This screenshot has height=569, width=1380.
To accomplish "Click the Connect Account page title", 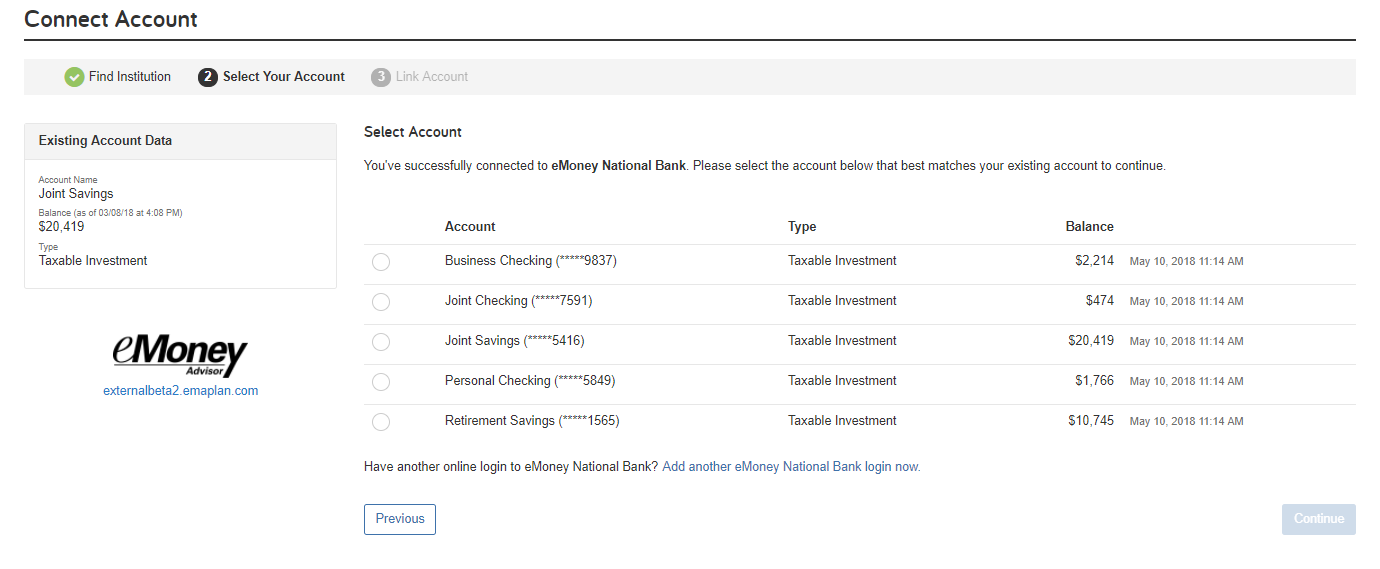I will coord(111,19).
